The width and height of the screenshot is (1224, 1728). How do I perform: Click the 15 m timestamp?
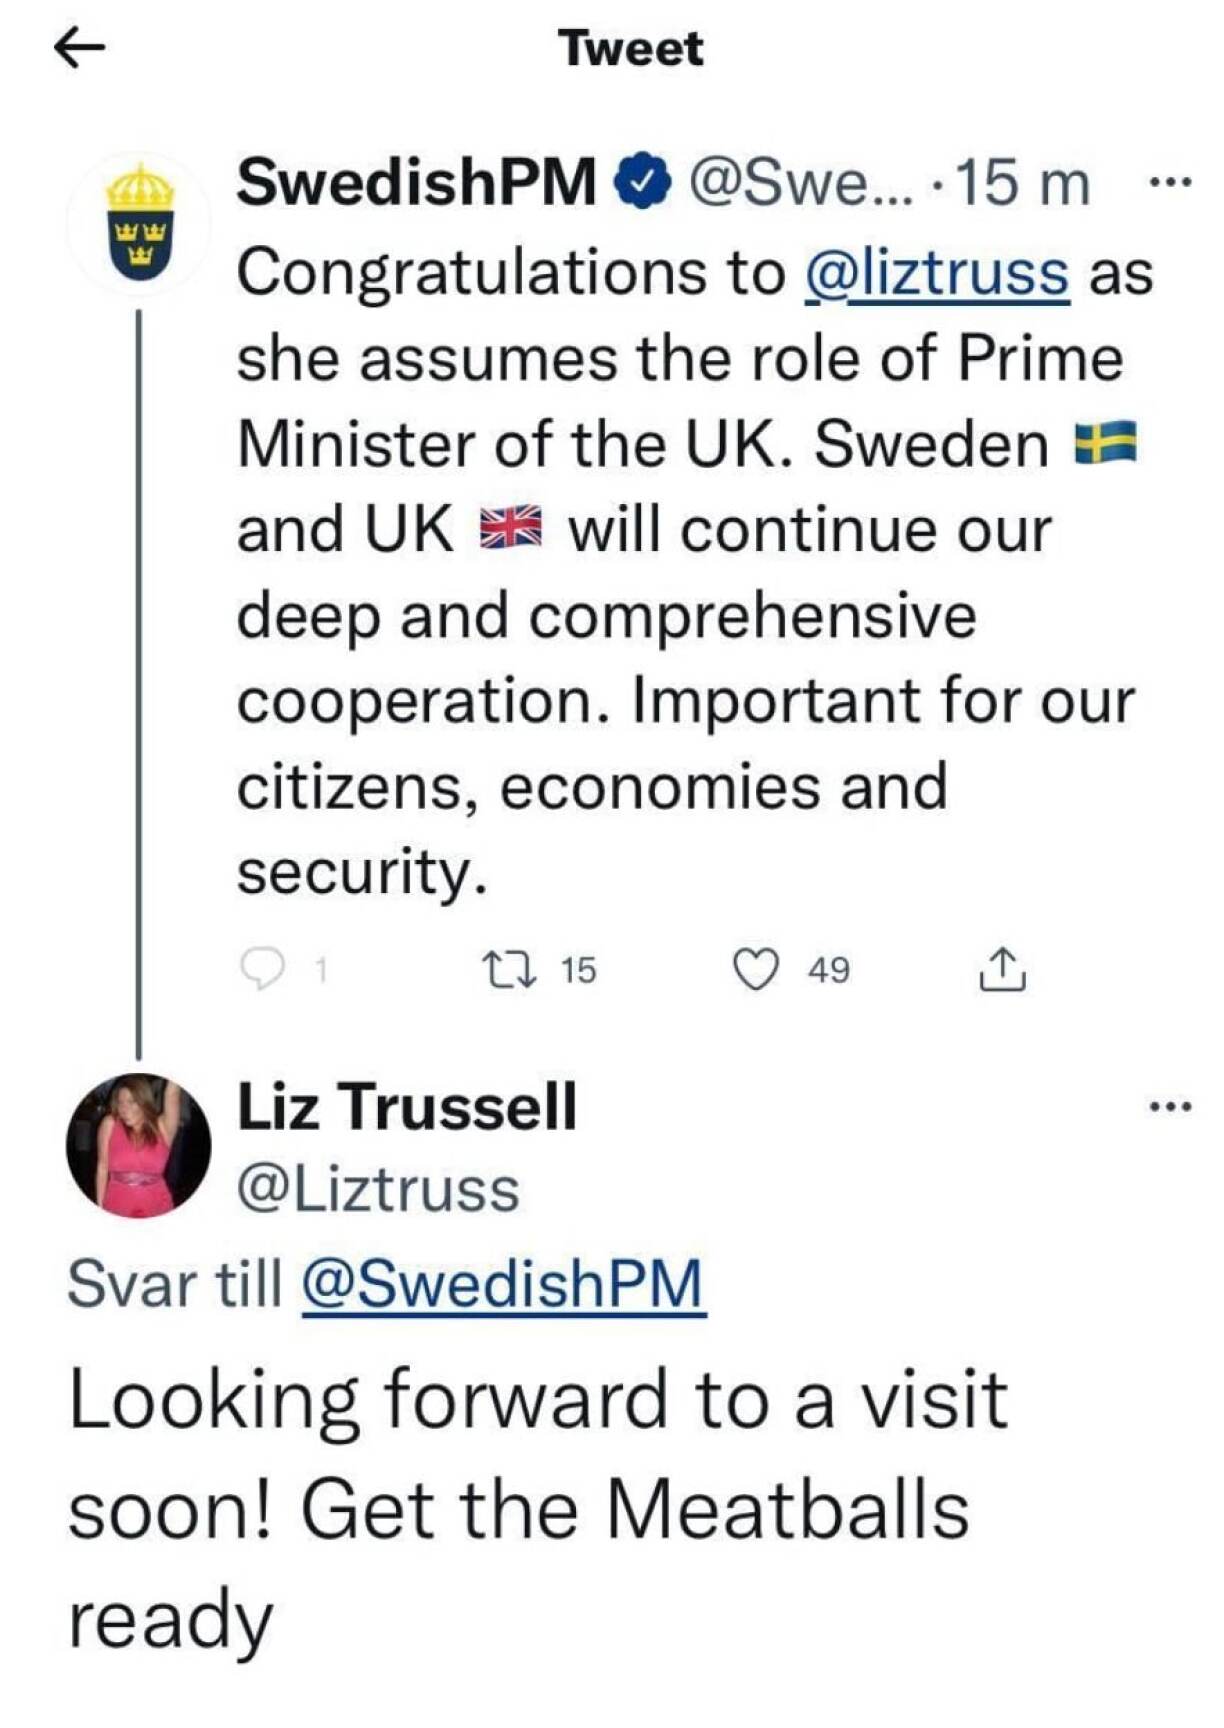[x=1022, y=183]
